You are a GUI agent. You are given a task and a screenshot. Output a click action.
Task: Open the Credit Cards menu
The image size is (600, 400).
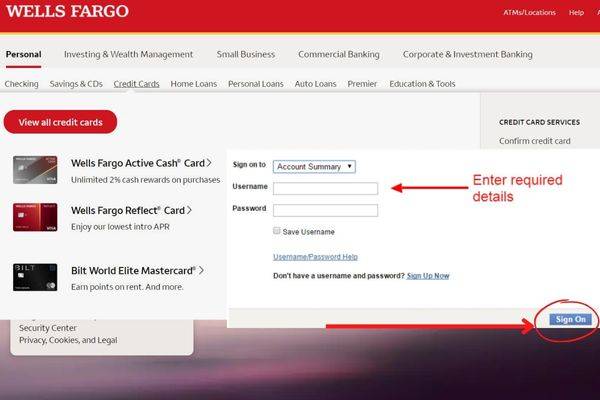coord(136,84)
